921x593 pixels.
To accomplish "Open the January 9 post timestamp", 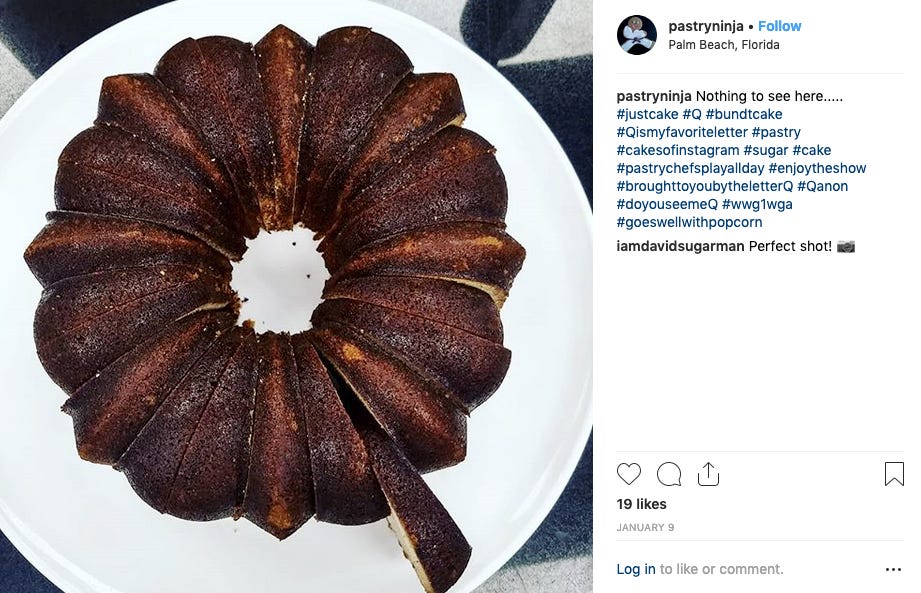I will 645,528.
